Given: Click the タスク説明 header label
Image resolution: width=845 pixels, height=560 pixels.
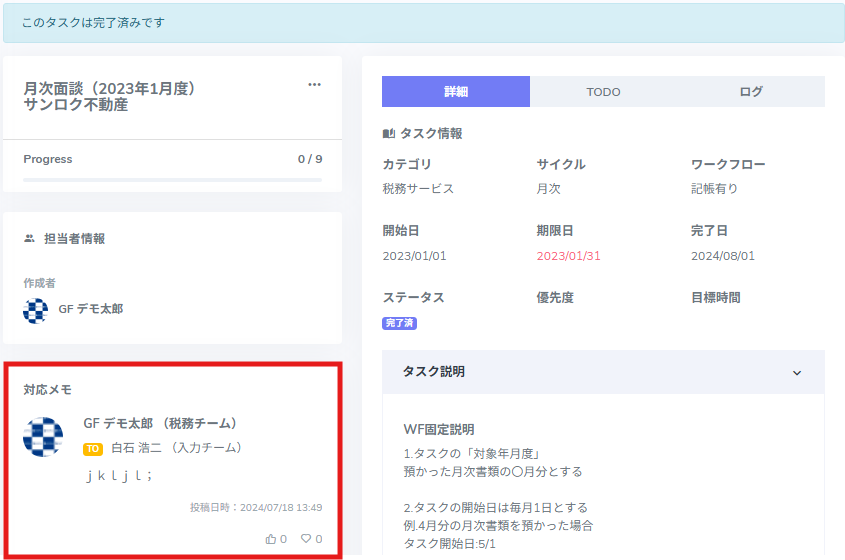Looking at the screenshot, I should coord(433,371).
